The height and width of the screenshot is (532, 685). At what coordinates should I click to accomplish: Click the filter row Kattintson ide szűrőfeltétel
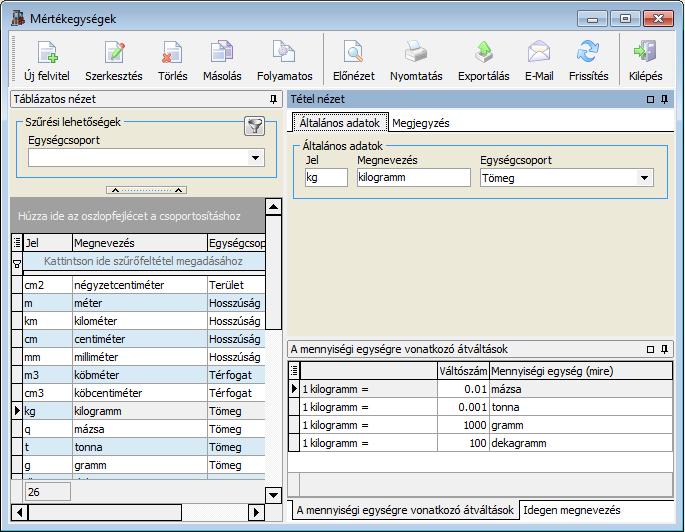[143, 261]
